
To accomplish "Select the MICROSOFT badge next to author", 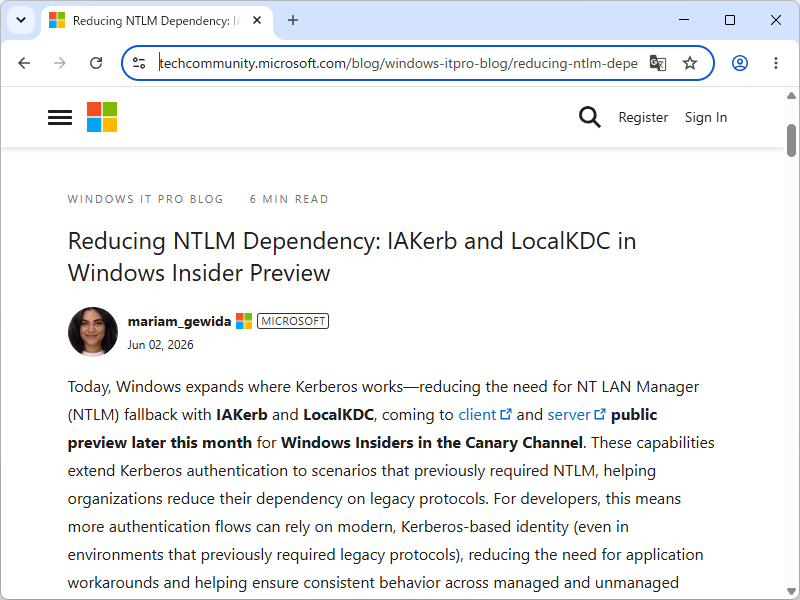I will [x=293, y=321].
